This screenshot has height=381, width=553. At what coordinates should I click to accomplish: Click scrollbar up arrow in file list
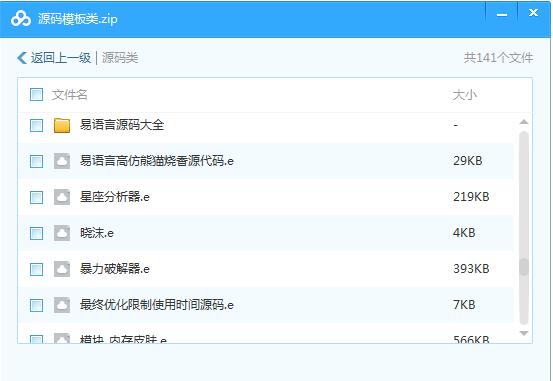pos(524,122)
